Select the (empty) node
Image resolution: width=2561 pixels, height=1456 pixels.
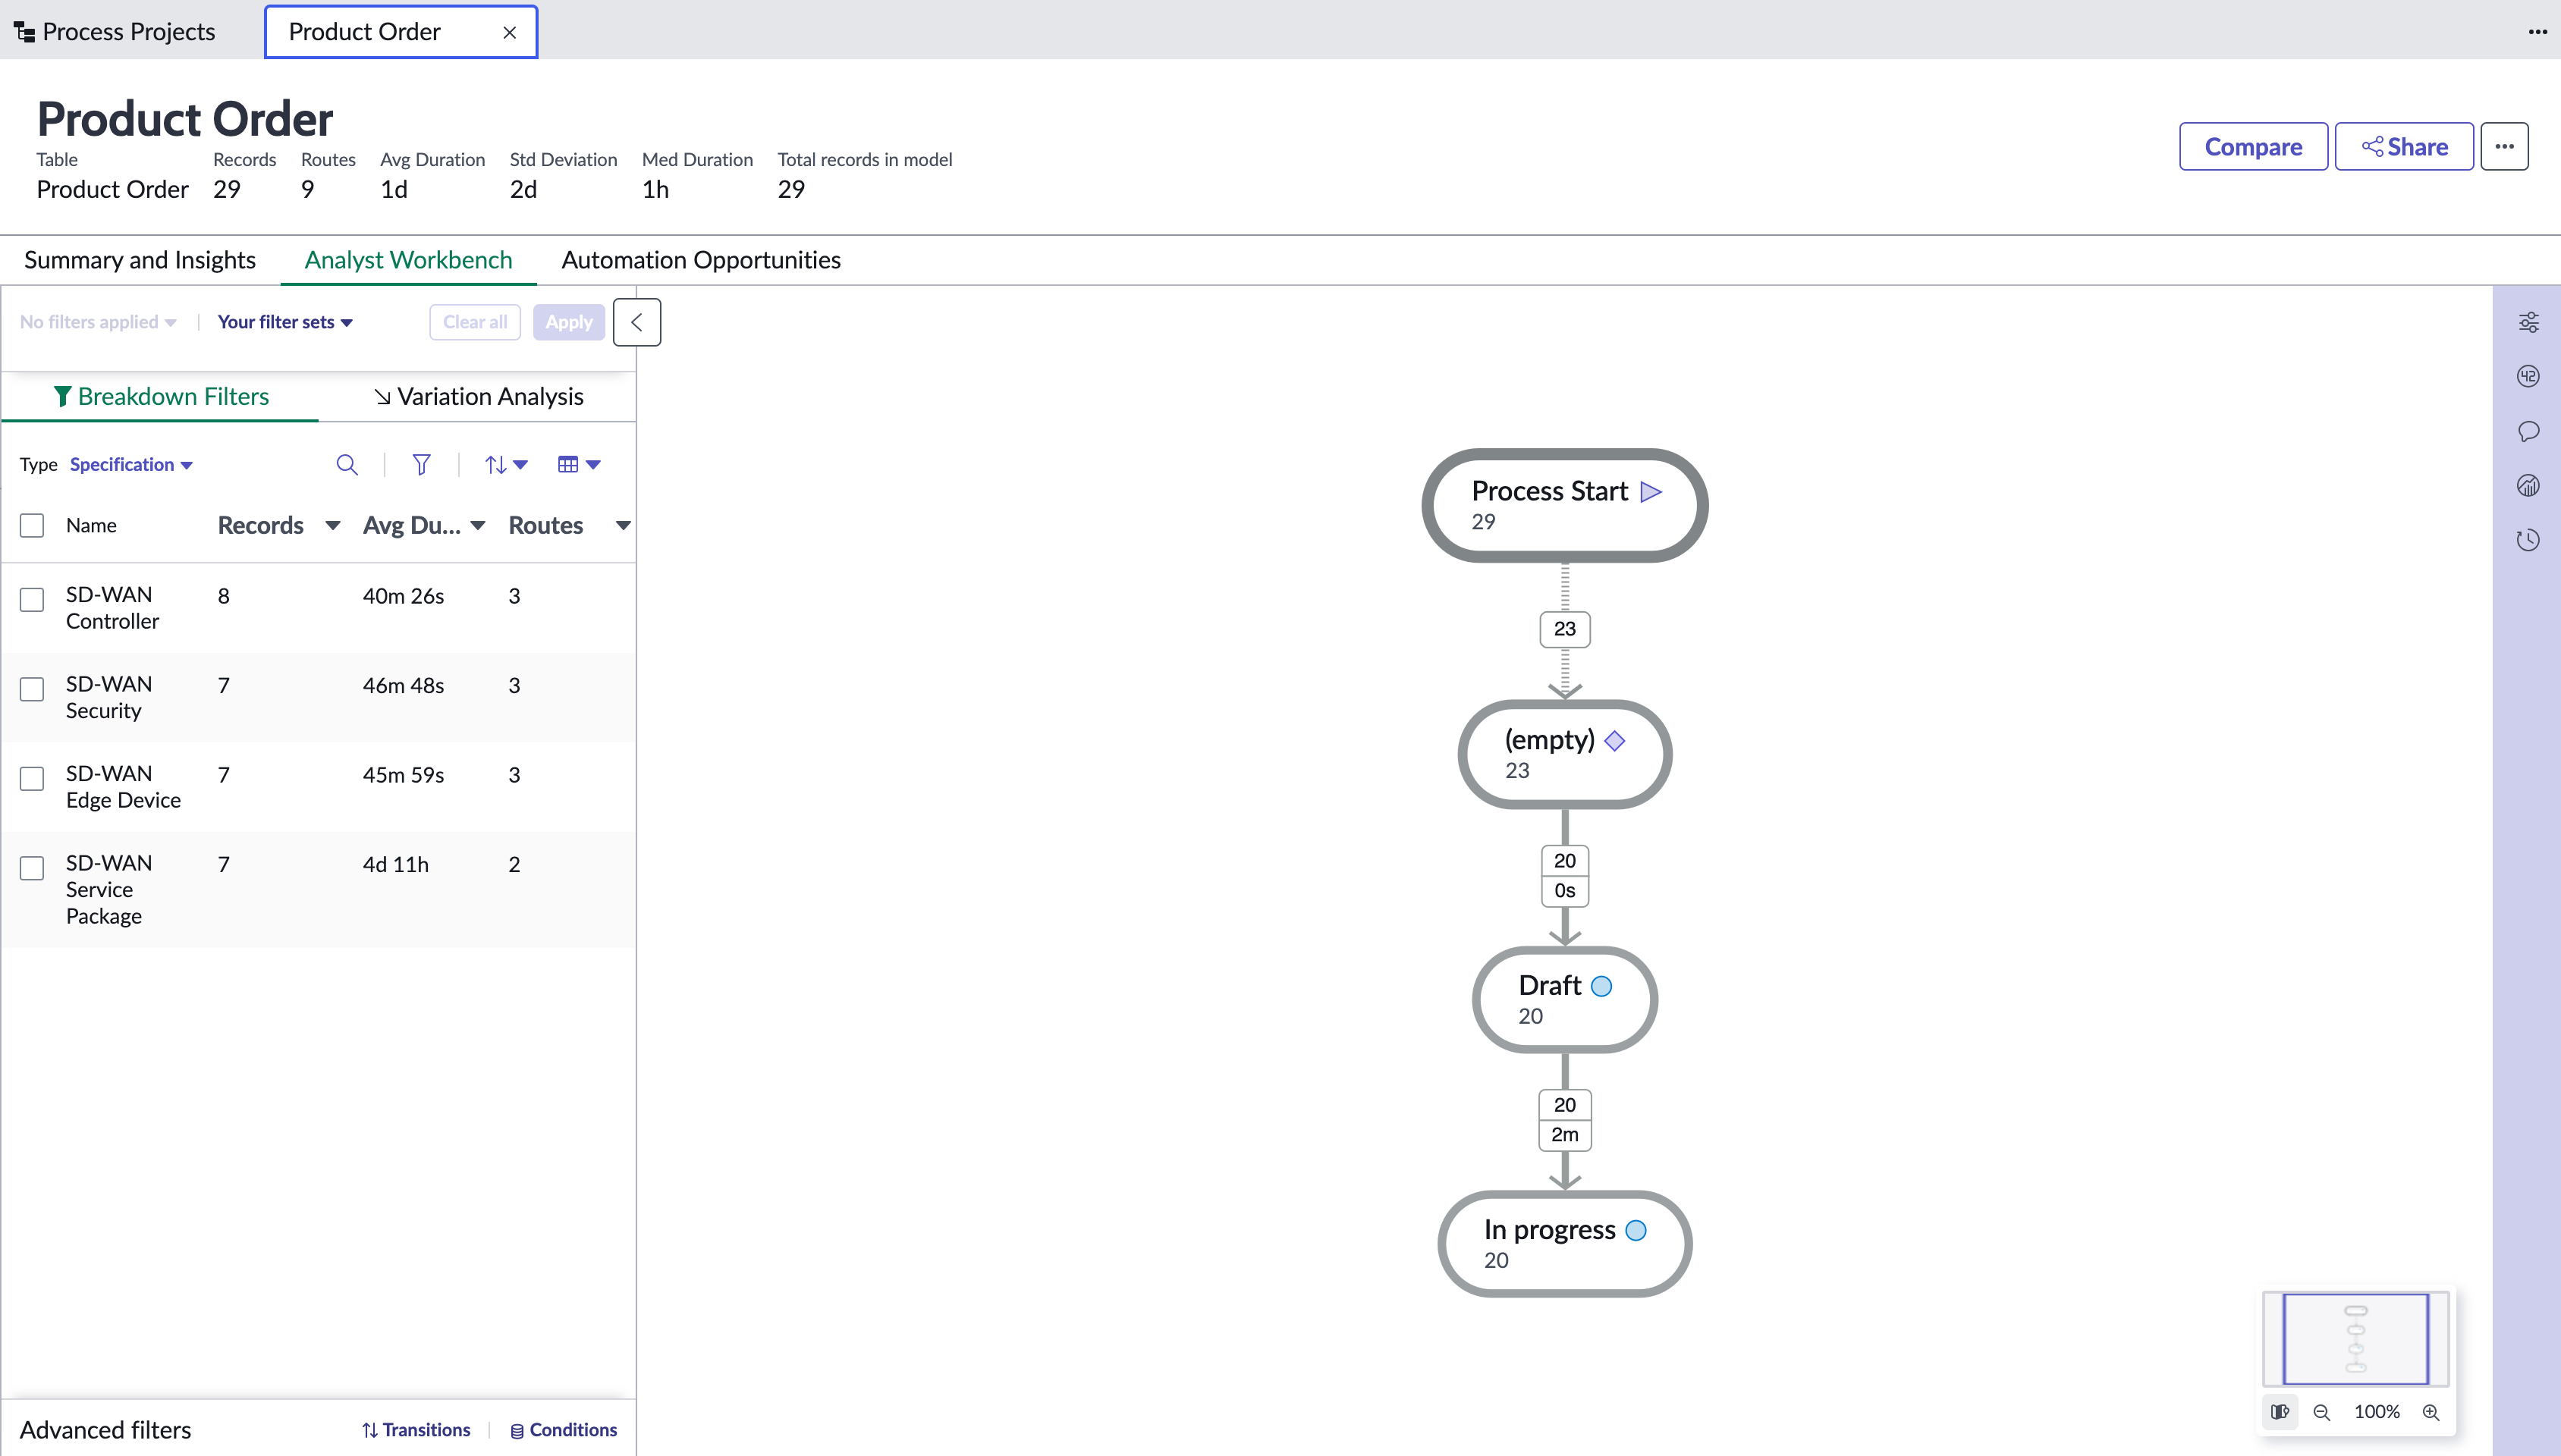pyautogui.click(x=1565, y=754)
